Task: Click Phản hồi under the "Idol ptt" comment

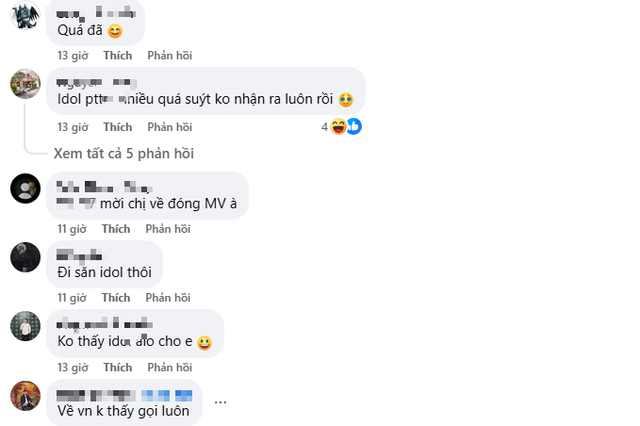Action: pos(169,128)
